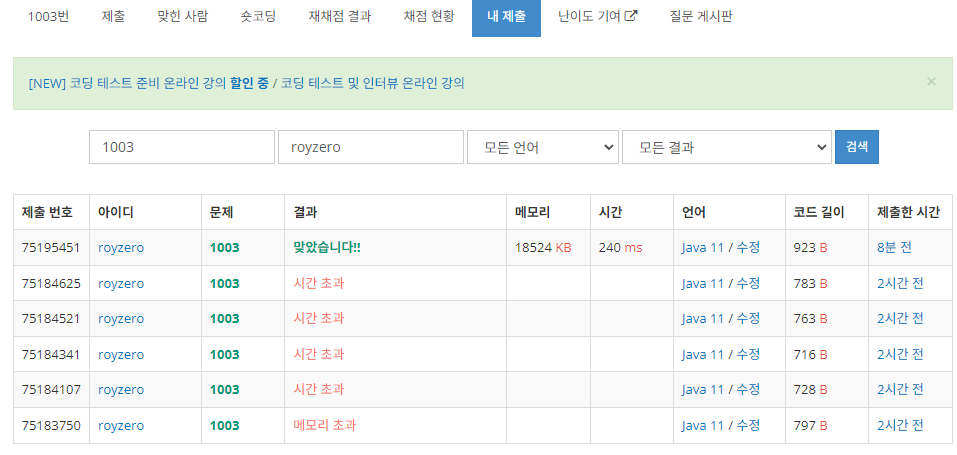Focus the problem number field containing 1003
The image size is (957, 455).
click(x=182, y=147)
